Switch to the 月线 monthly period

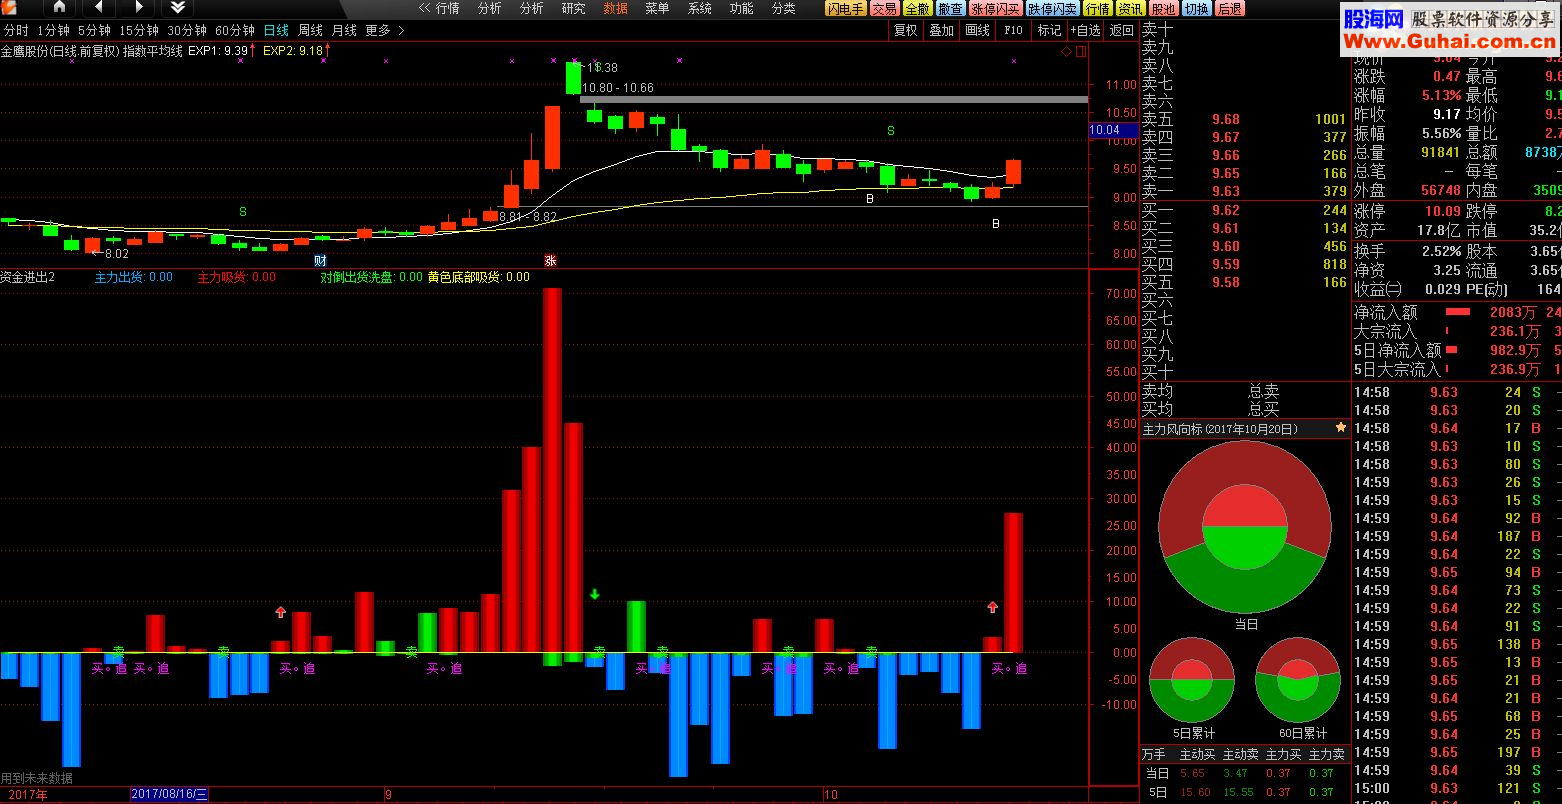(x=344, y=31)
